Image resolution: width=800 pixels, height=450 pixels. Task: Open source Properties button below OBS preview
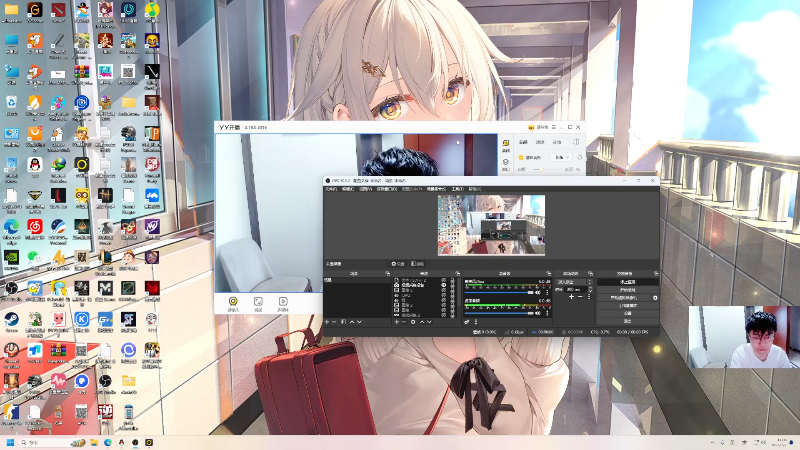[x=397, y=264]
